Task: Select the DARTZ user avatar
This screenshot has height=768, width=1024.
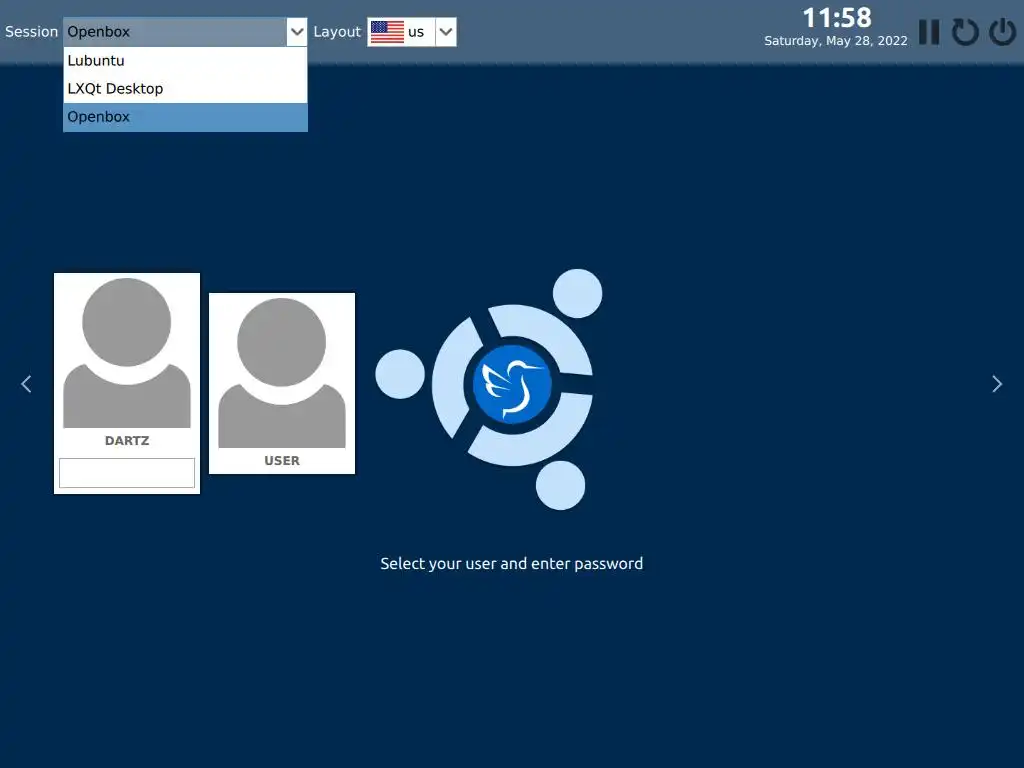Action: pyautogui.click(x=127, y=353)
